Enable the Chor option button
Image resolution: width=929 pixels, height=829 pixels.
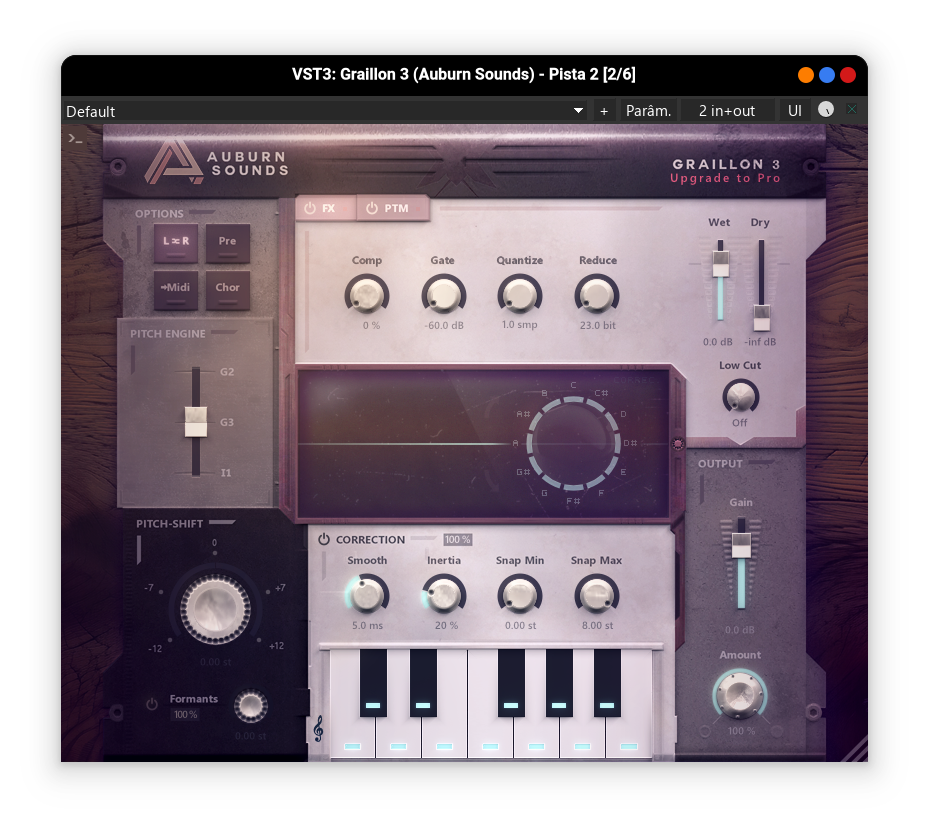click(227, 288)
